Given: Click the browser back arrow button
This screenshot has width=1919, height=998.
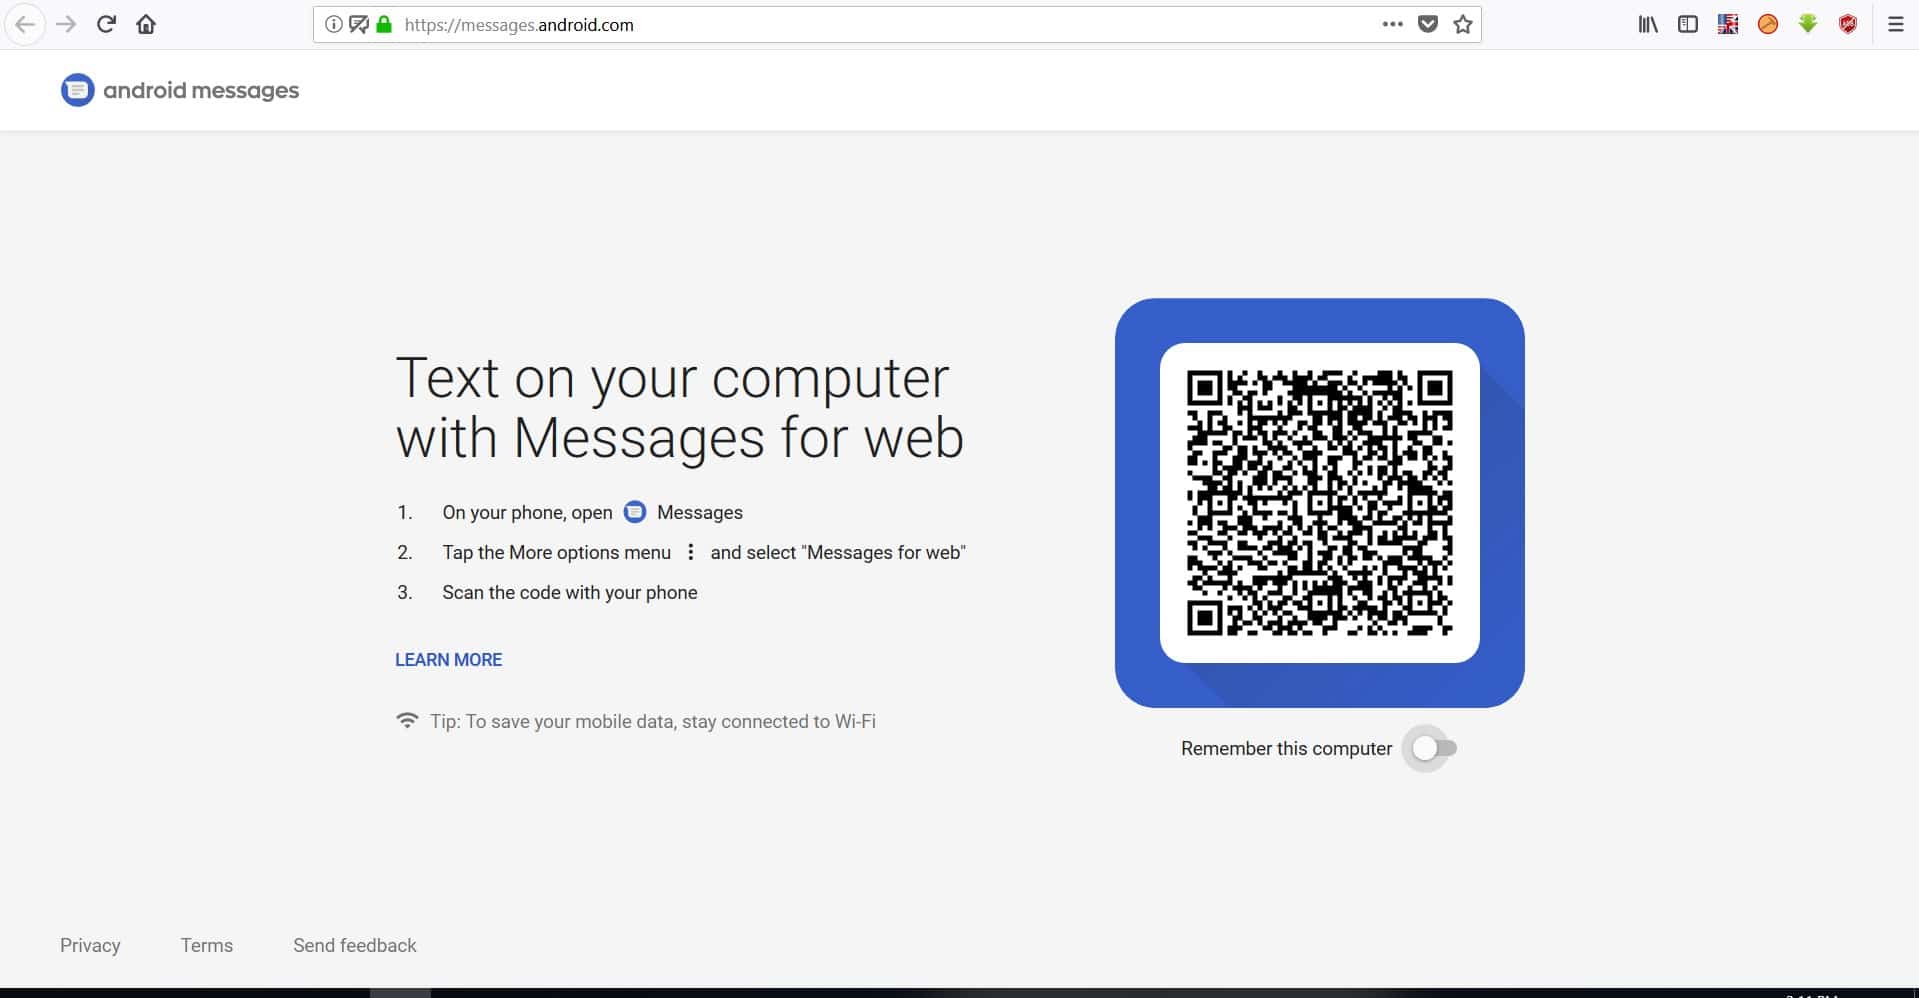Looking at the screenshot, I should pyautogui.click(x=25, y=25).
